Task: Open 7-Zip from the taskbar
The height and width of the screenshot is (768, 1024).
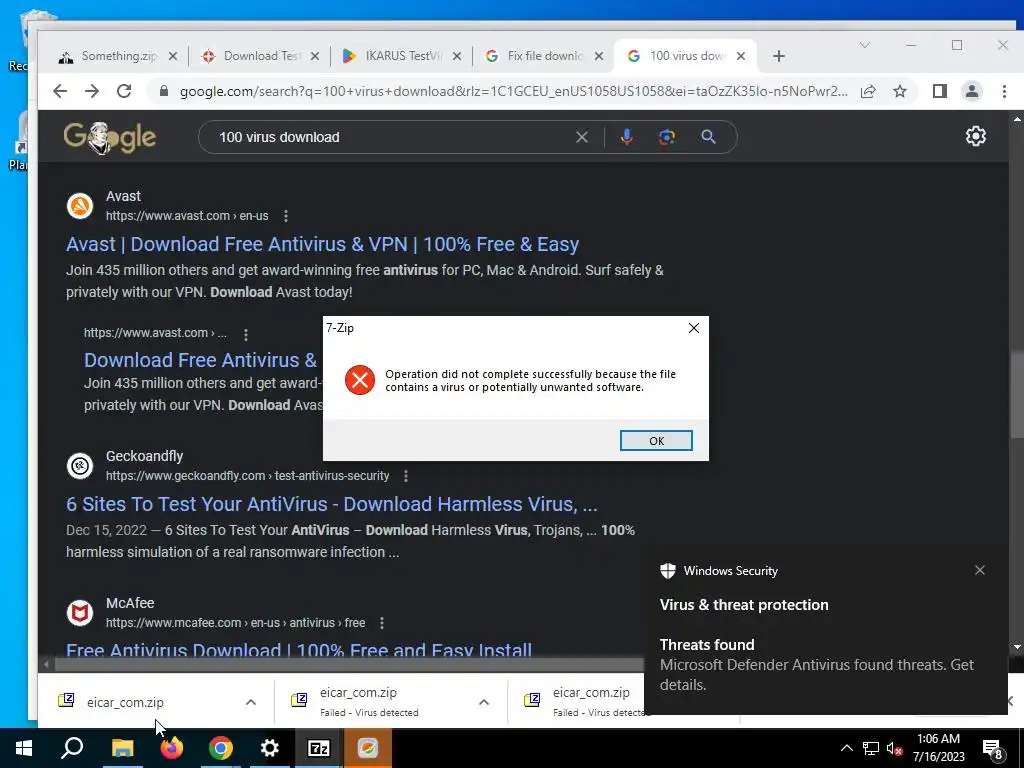Action: pyautogui.click(x=319, y=748)
